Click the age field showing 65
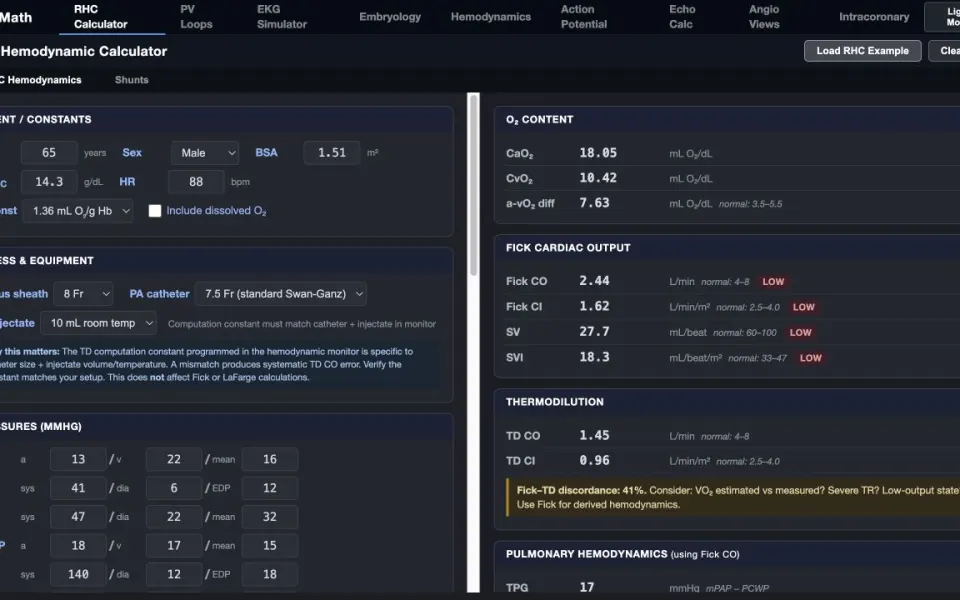This screenshot has width=960, height=600. 49,152
